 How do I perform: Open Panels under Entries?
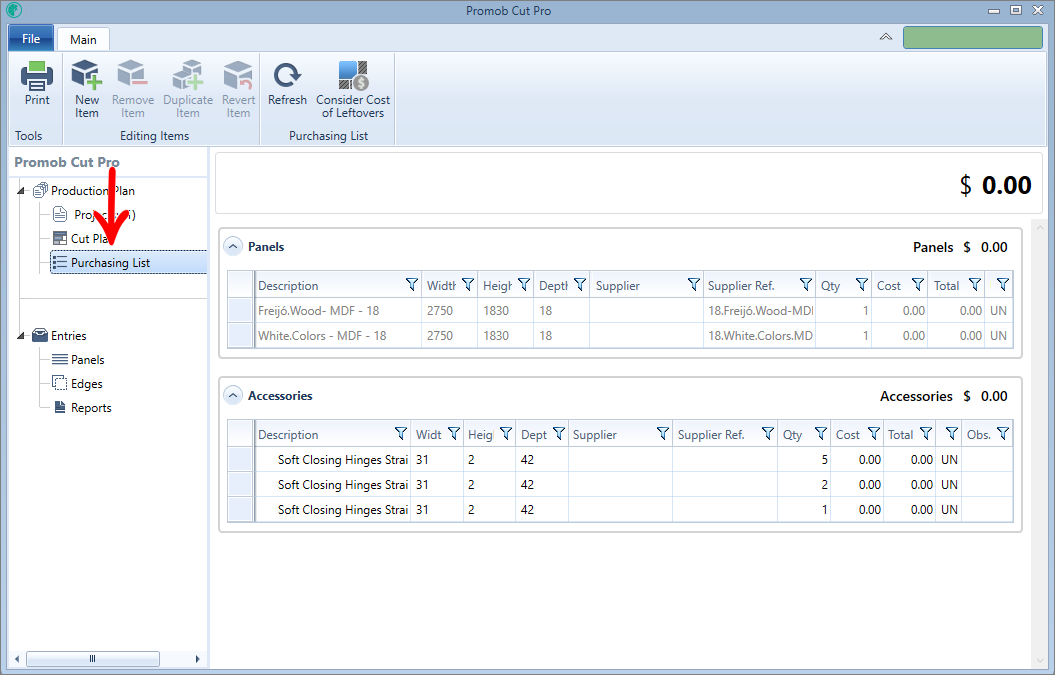(x=87, y=360)
